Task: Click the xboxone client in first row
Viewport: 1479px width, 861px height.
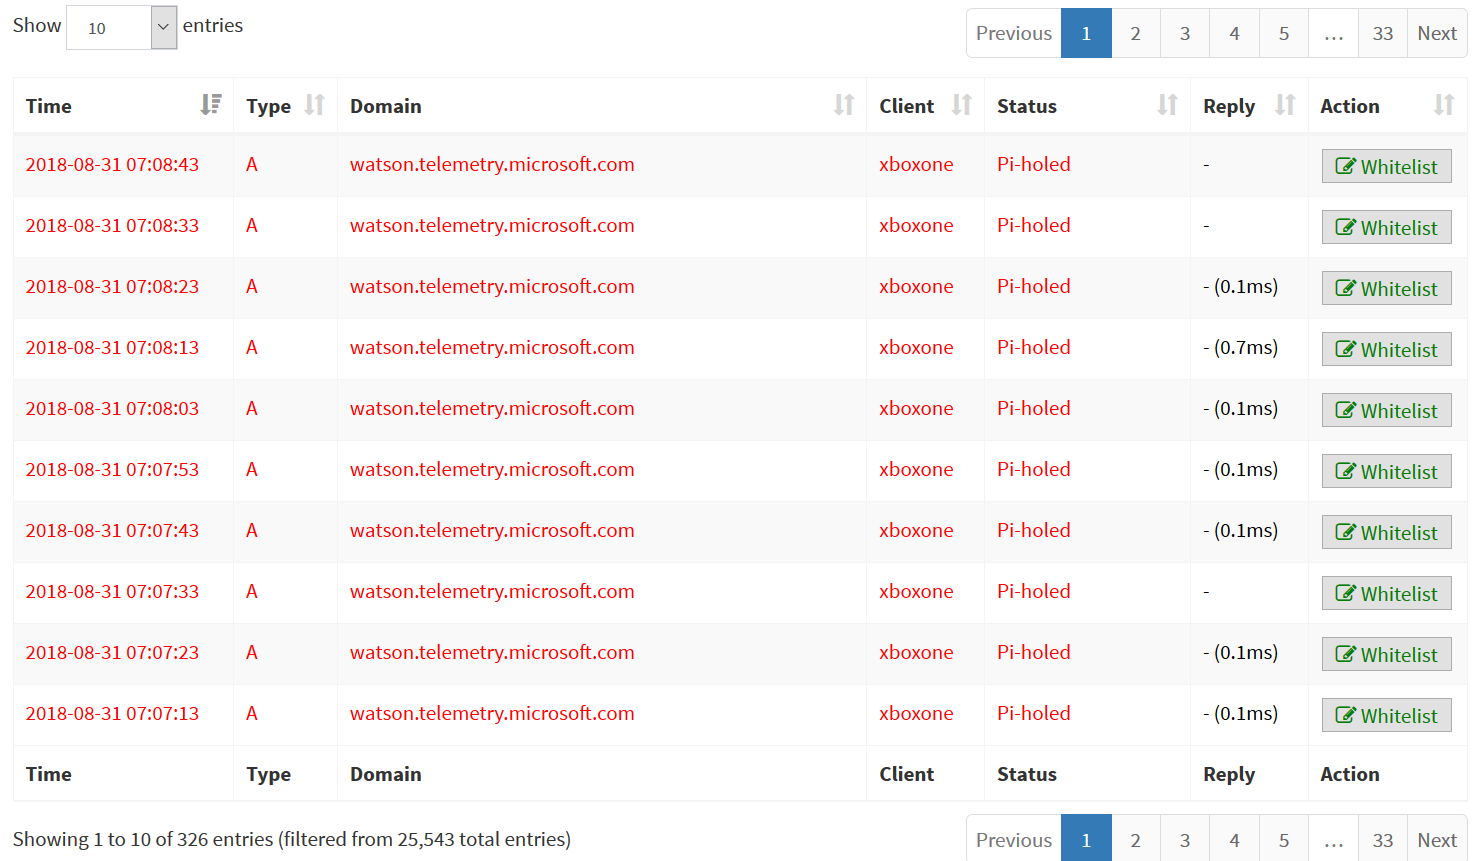Action: pyautogui.click(x=916, y=164)
